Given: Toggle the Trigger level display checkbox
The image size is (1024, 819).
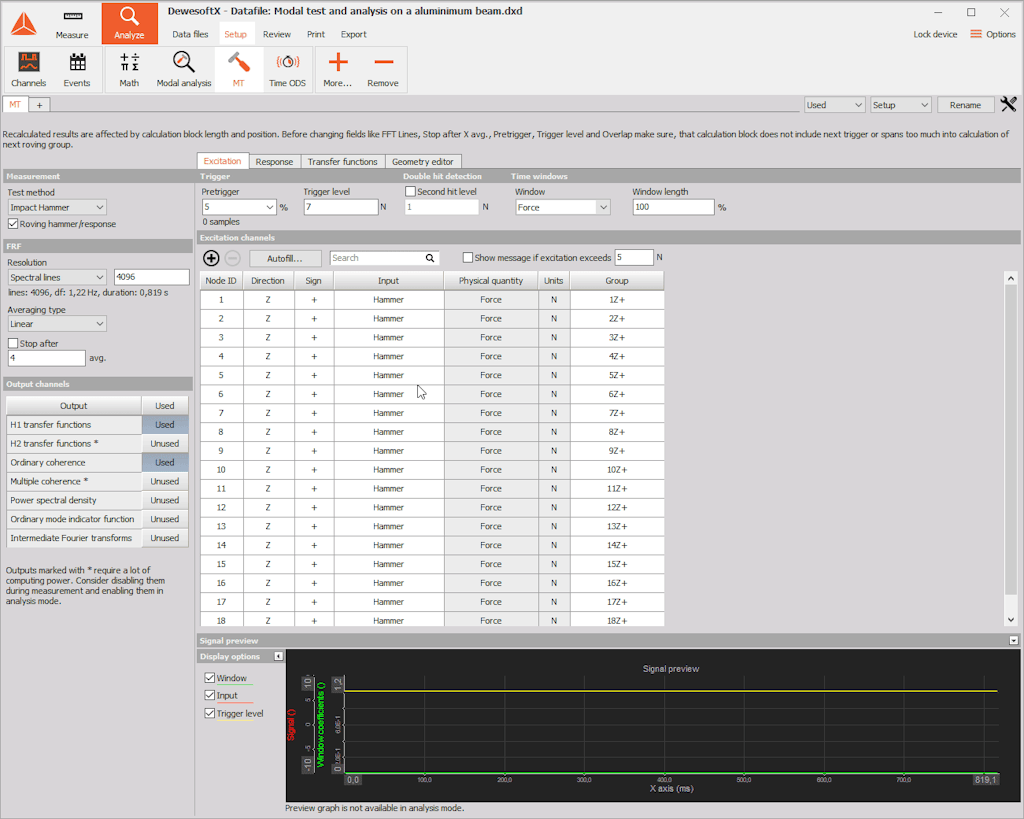Looking at the screenshot, I should 210,713.
